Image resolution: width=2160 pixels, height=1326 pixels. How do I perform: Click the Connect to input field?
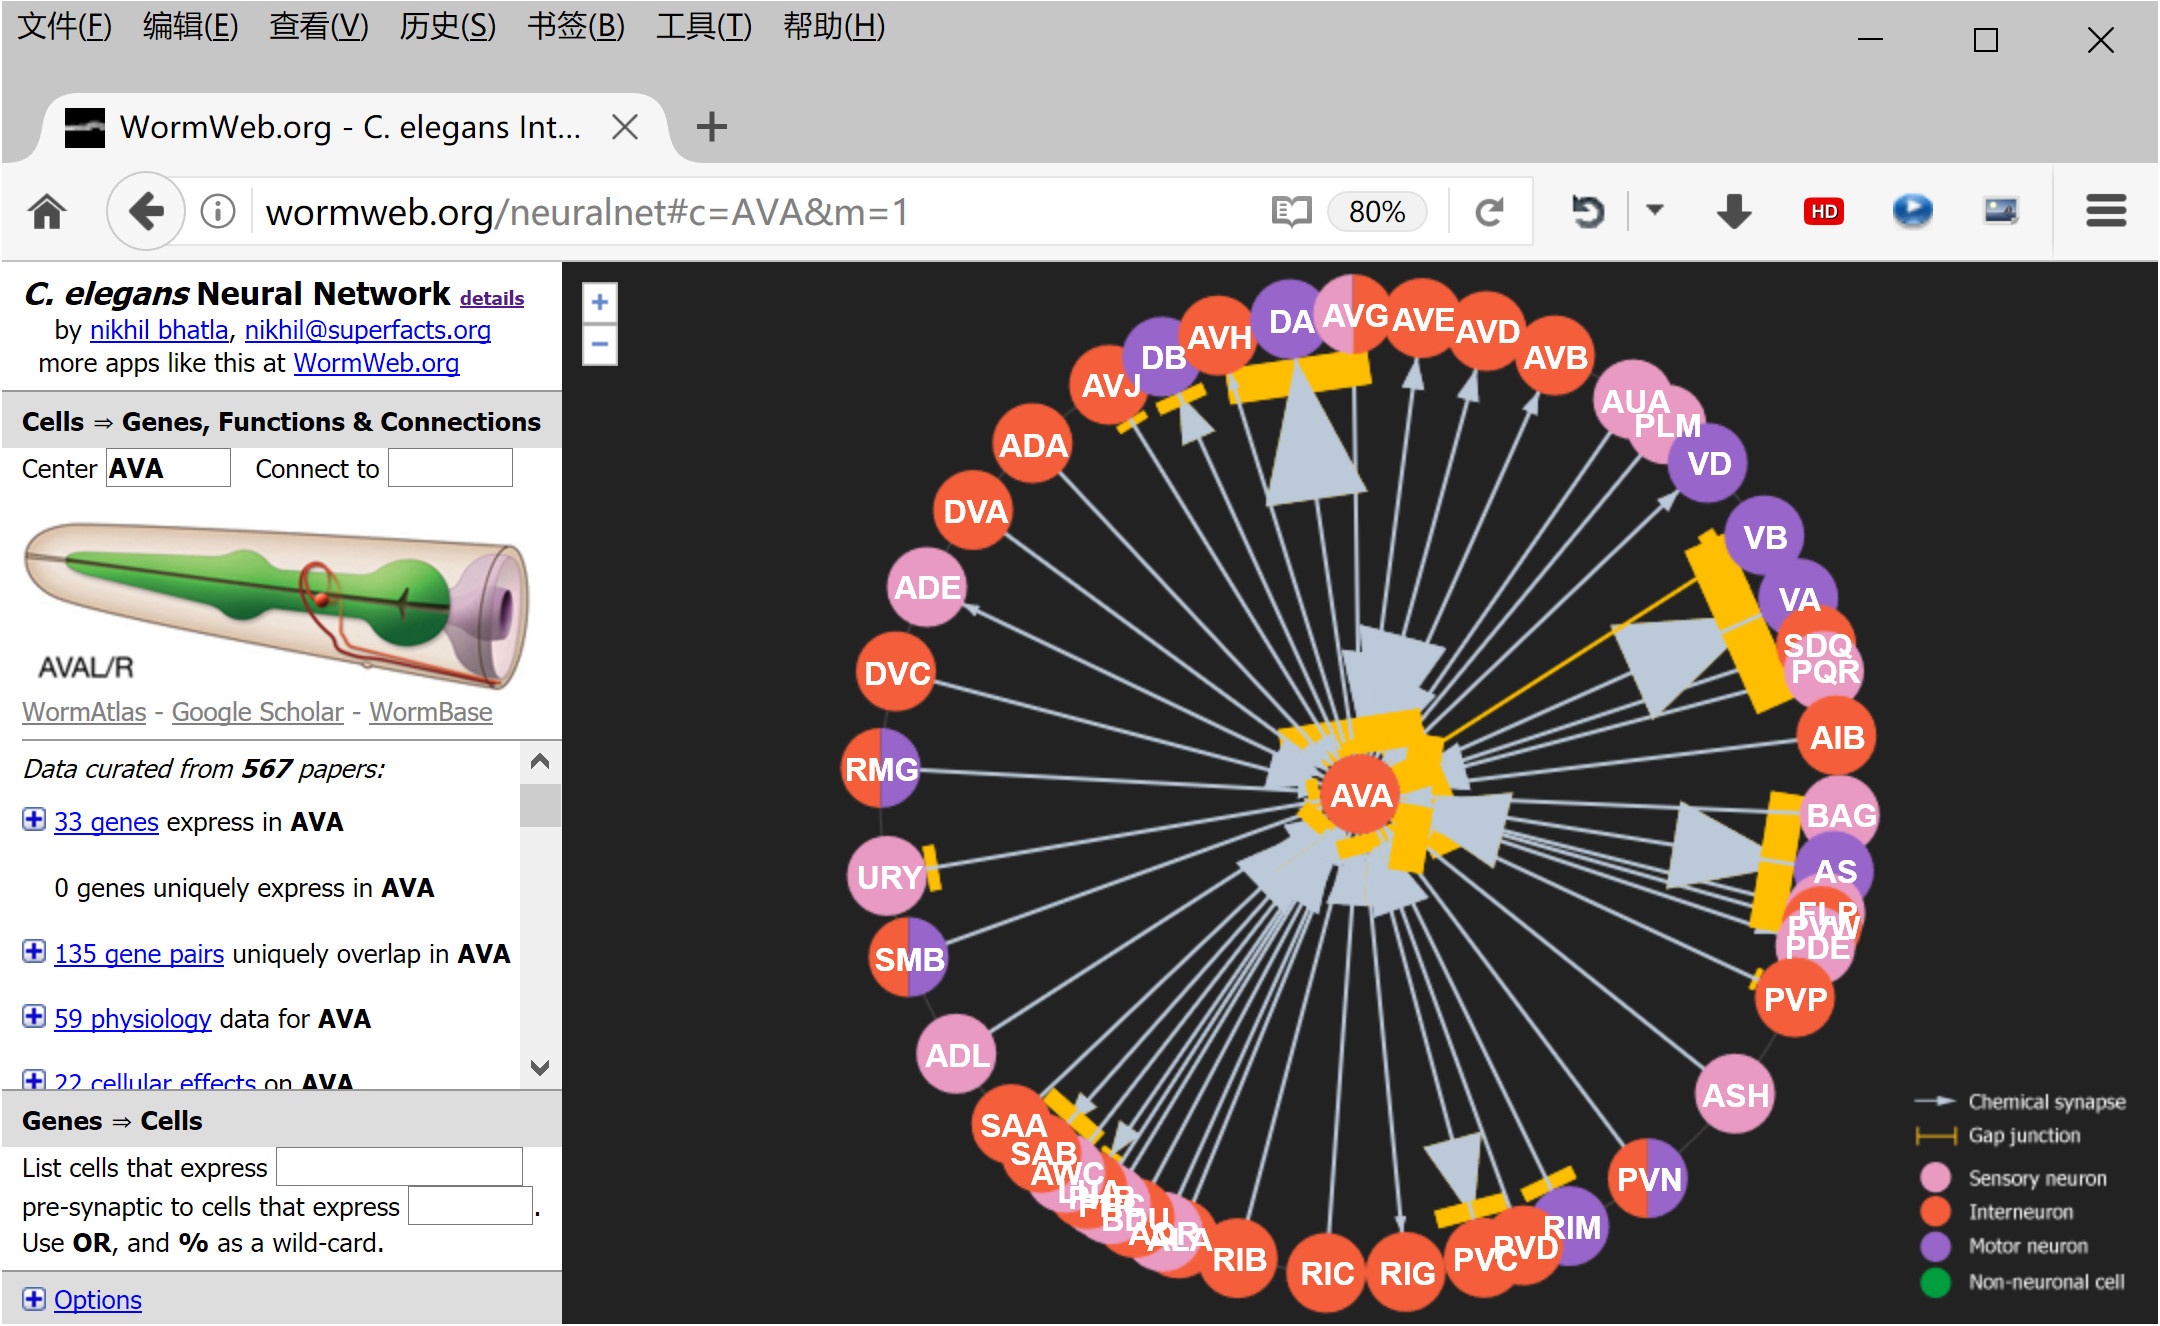450,468
